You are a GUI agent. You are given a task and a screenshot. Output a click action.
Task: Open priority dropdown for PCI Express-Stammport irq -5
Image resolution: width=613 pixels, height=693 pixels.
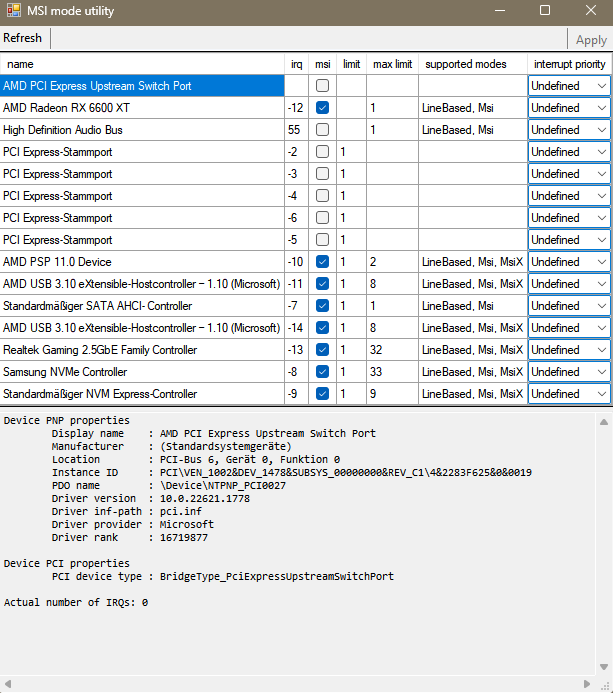click(x=570, y=240)
